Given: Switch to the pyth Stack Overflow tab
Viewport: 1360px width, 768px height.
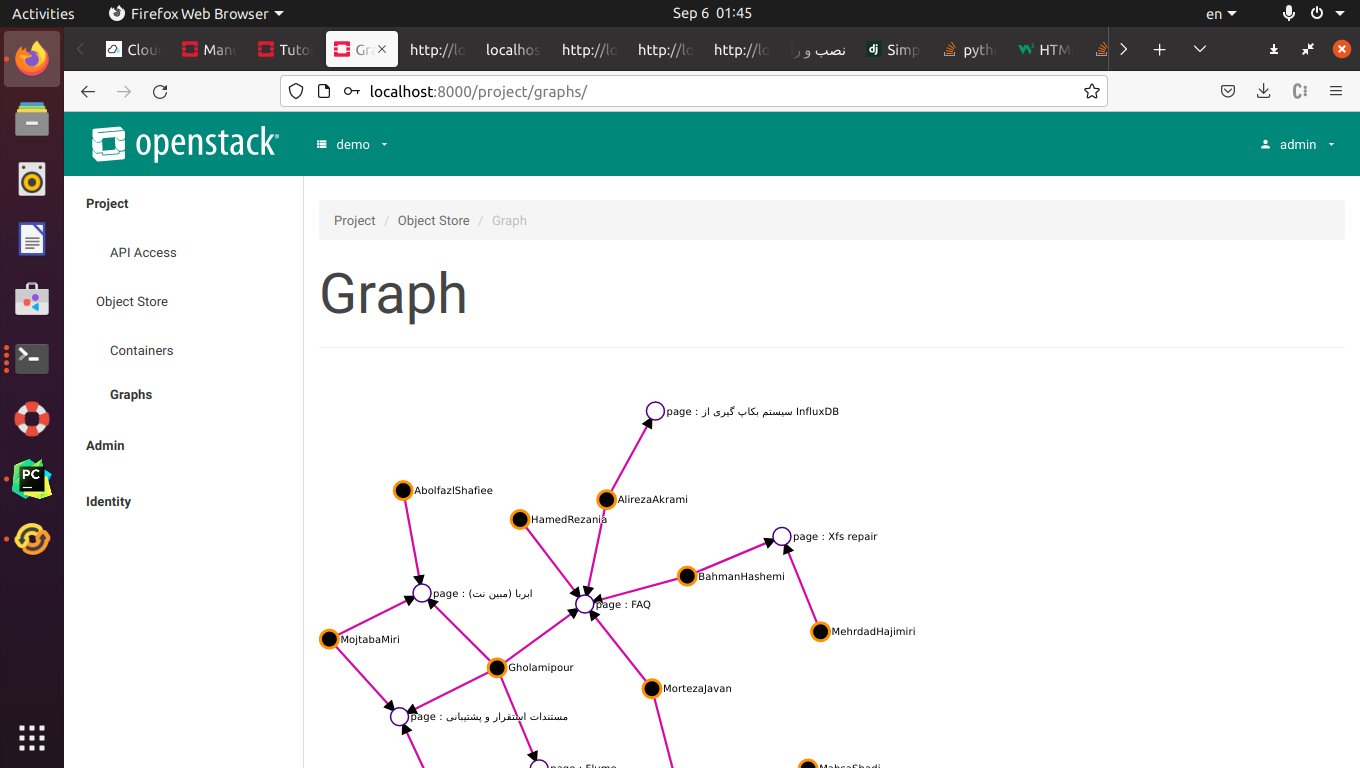Looking at the screenshot, I should point(969,49).
